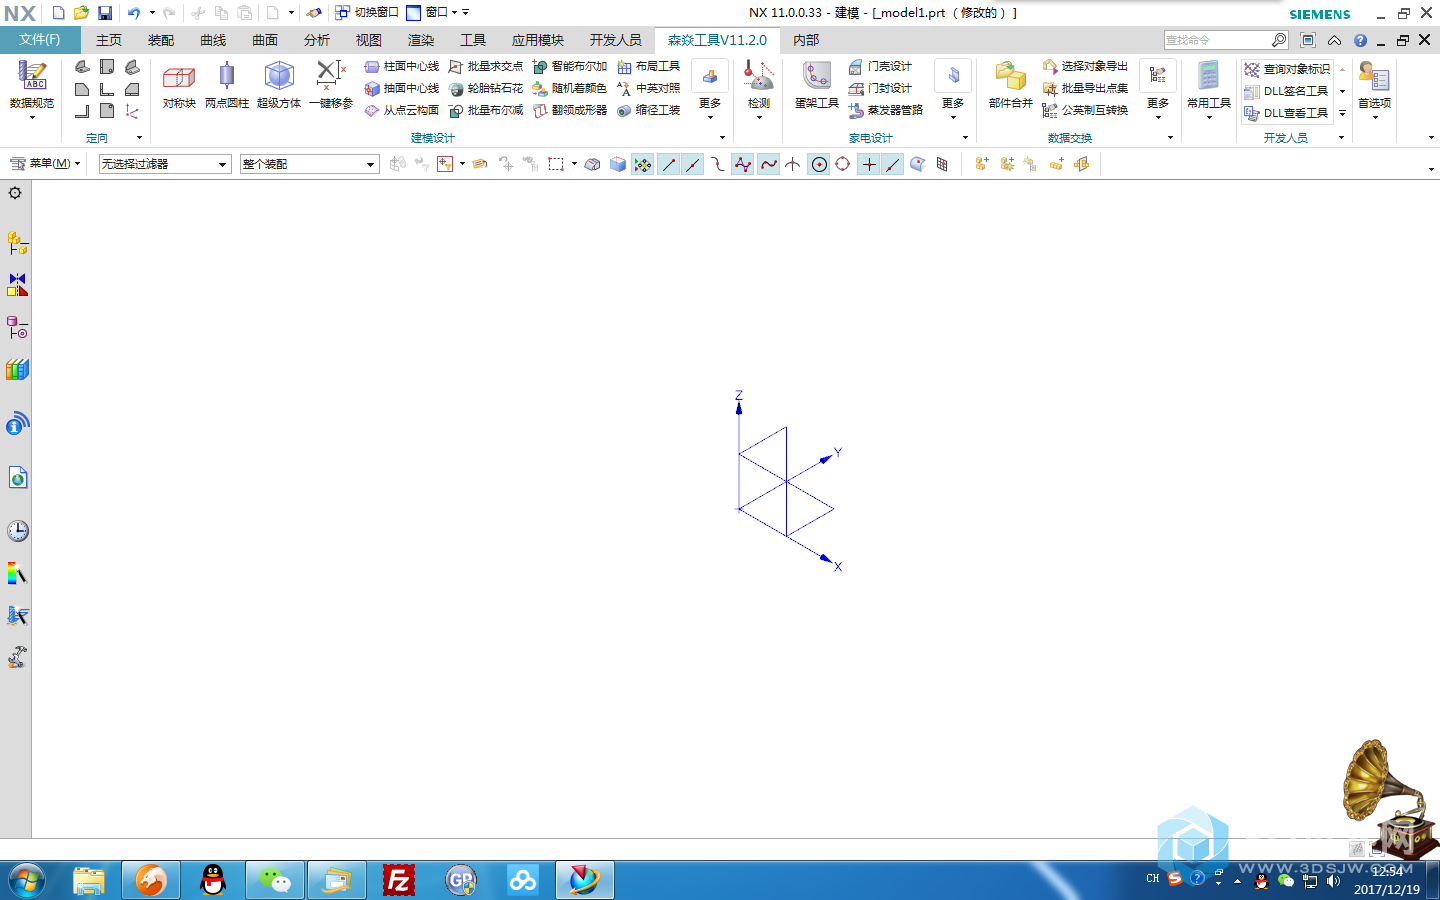Toggle enable snap point option

pyautogui.click(x=642, y=164)
